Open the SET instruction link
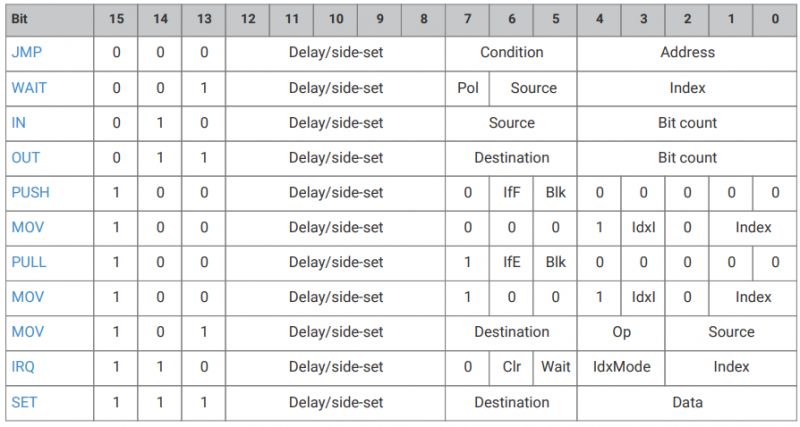This screenshot has width=800, height=427. (24, 402)
